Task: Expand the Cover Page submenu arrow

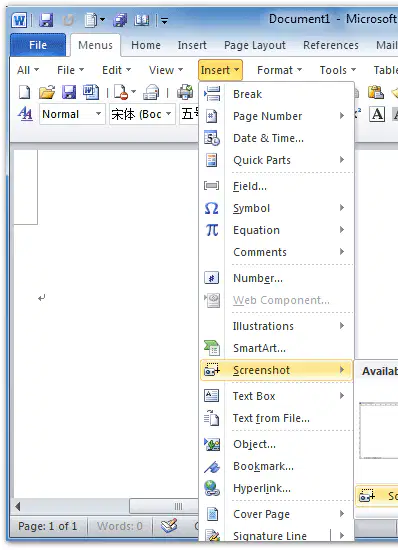Action: point(342,514)
